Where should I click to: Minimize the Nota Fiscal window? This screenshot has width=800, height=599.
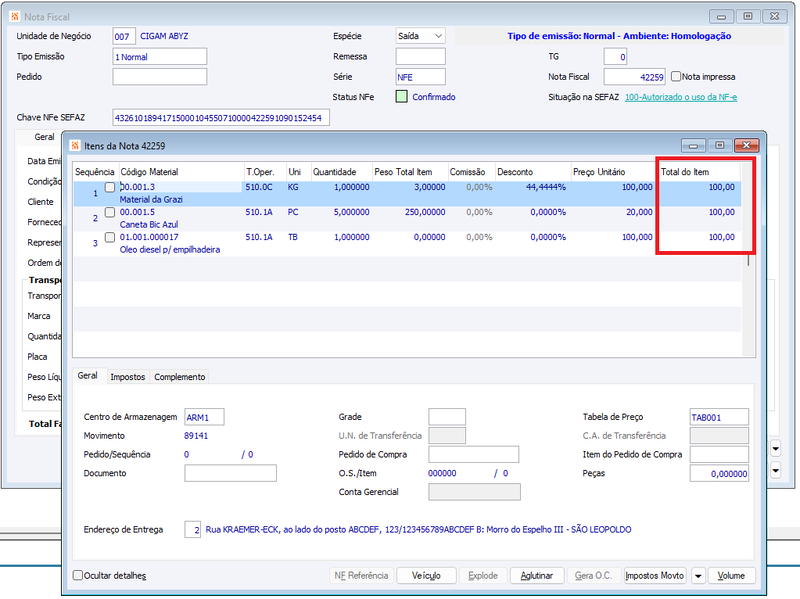(x=721, y=16)
